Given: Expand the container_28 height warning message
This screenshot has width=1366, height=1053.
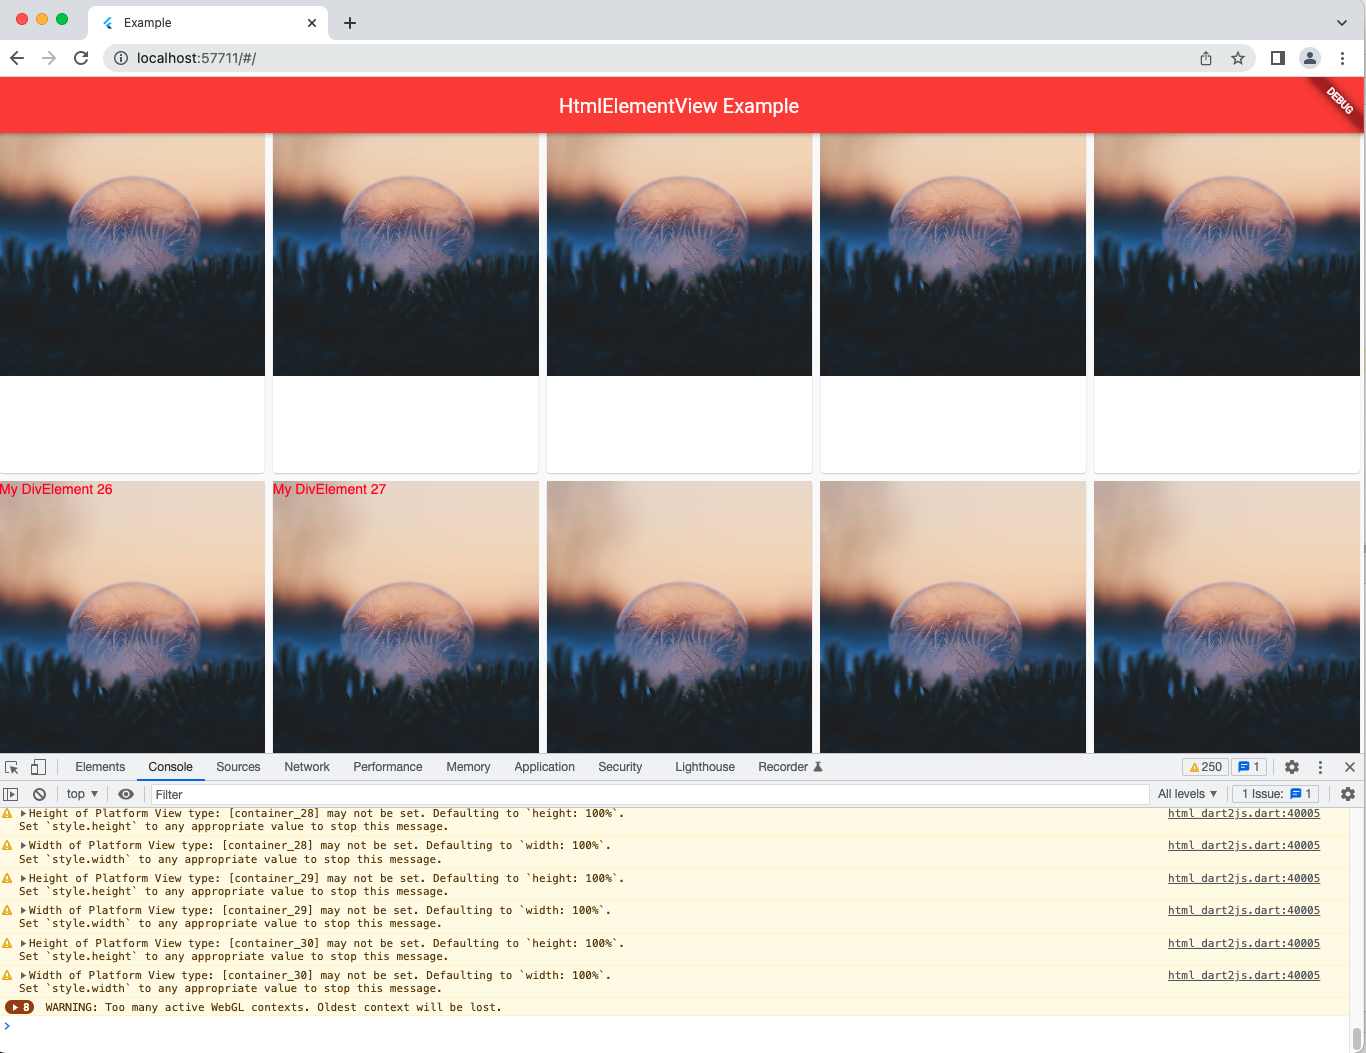Looking at the screenshot, I should click(24, 813).
